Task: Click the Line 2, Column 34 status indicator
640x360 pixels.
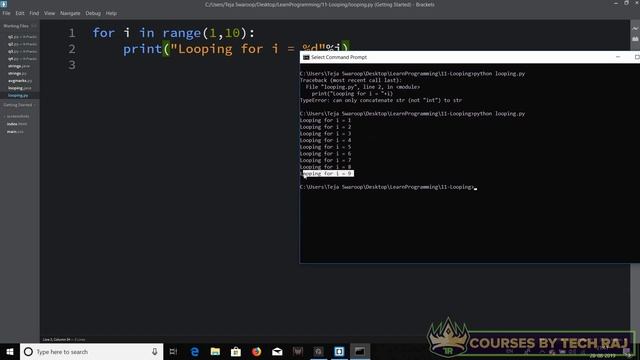Action: click(x=56, y=340)
